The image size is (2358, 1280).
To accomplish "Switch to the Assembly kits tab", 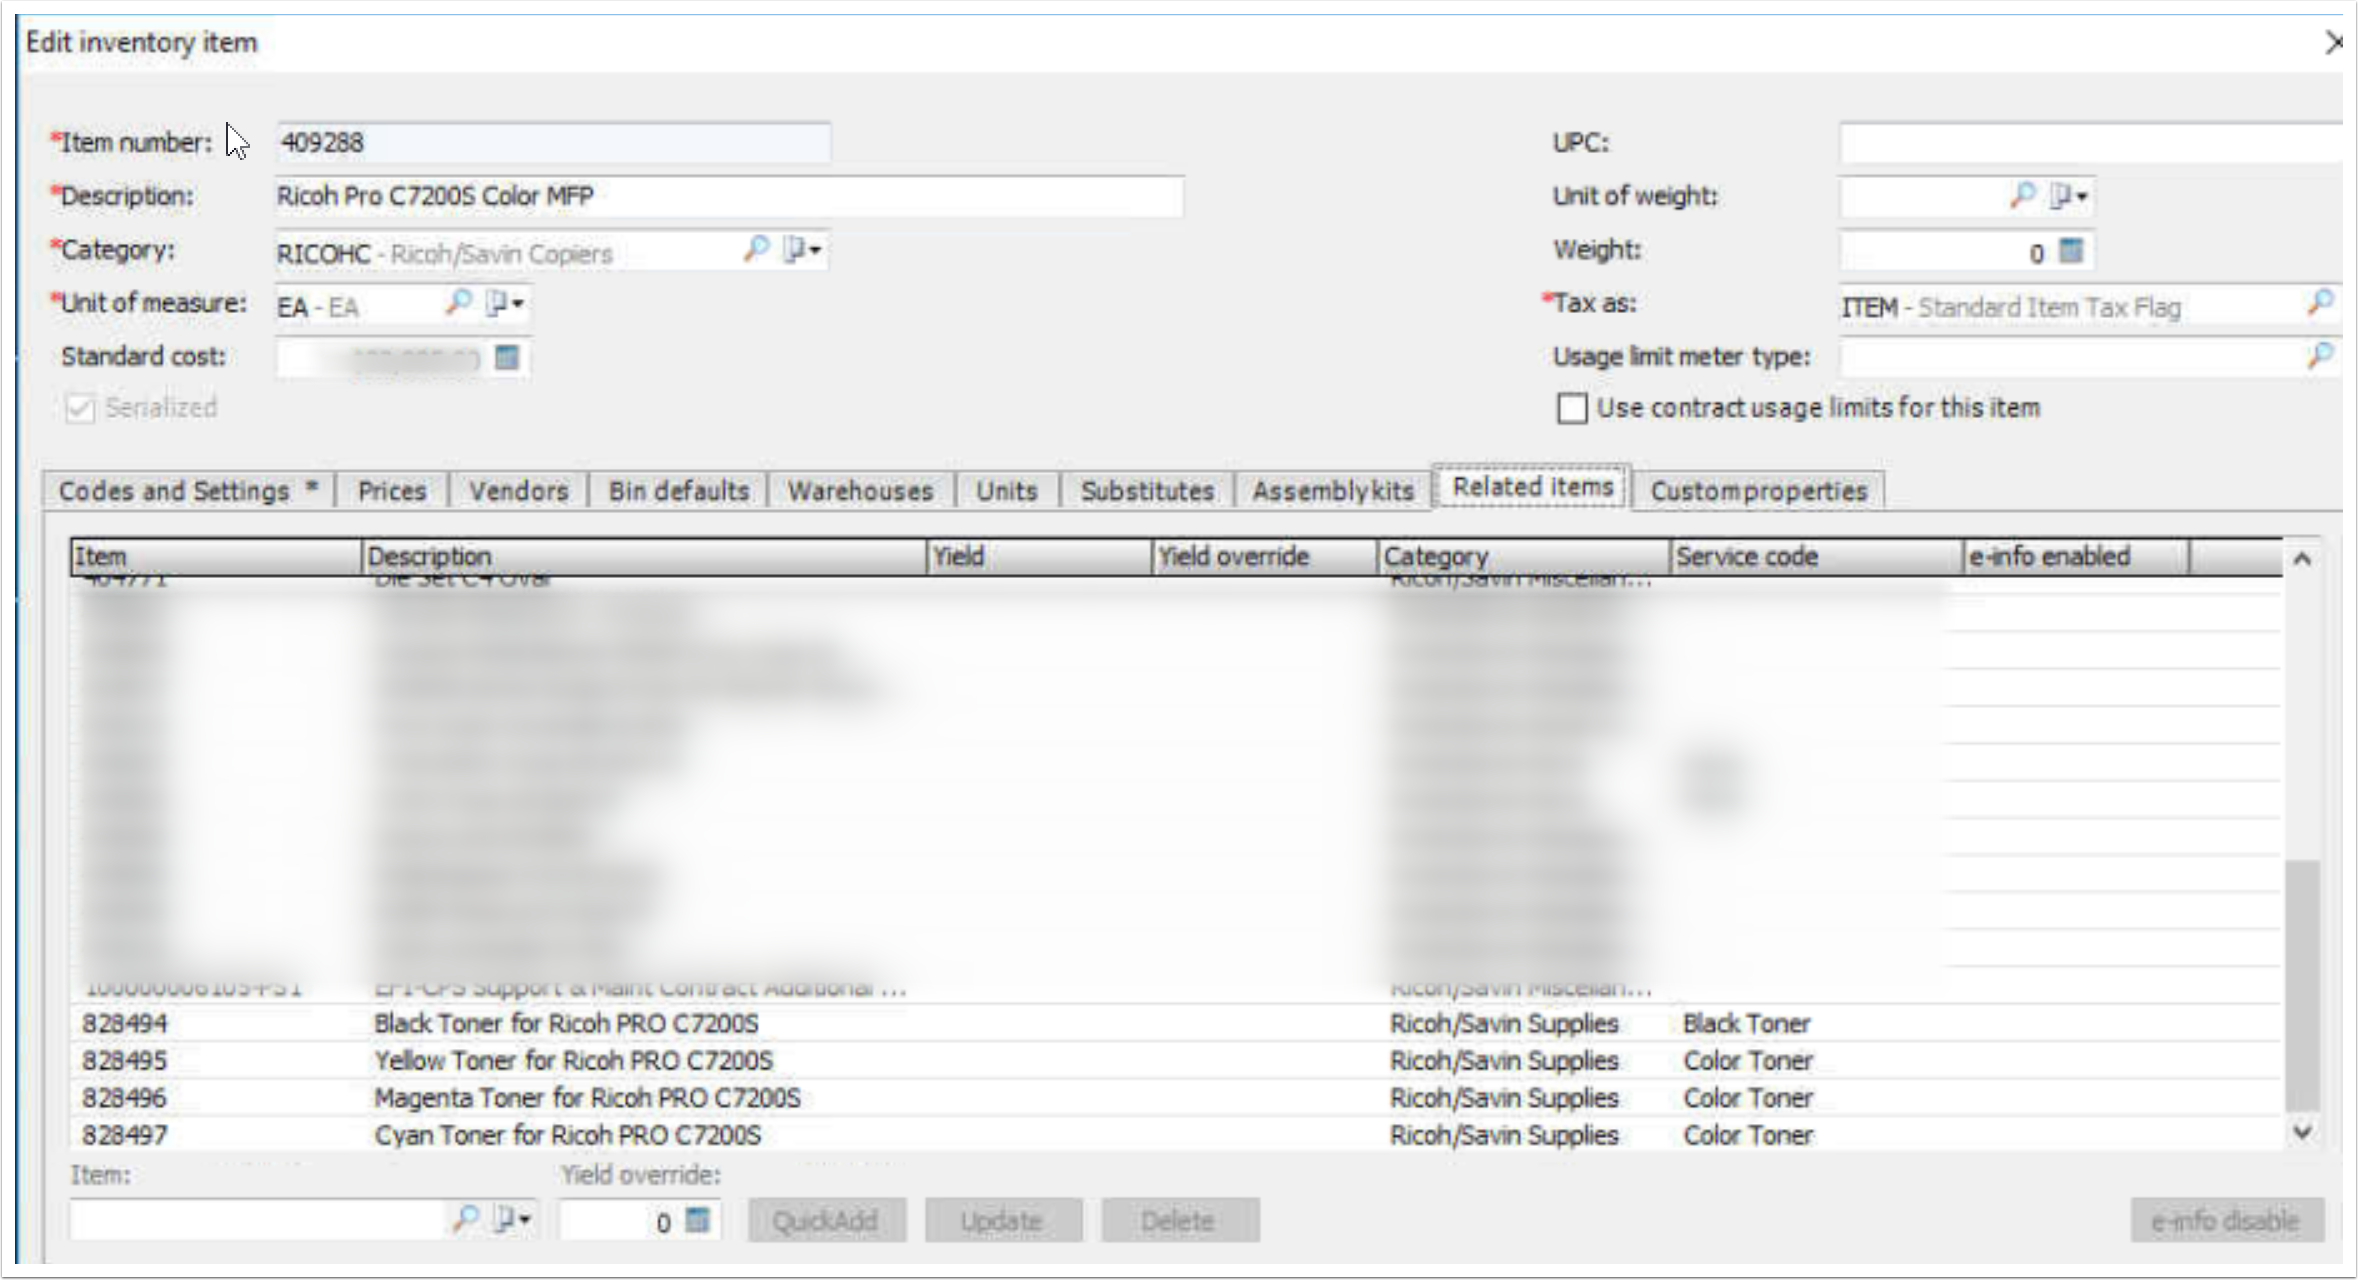I will coord(1333,491).
